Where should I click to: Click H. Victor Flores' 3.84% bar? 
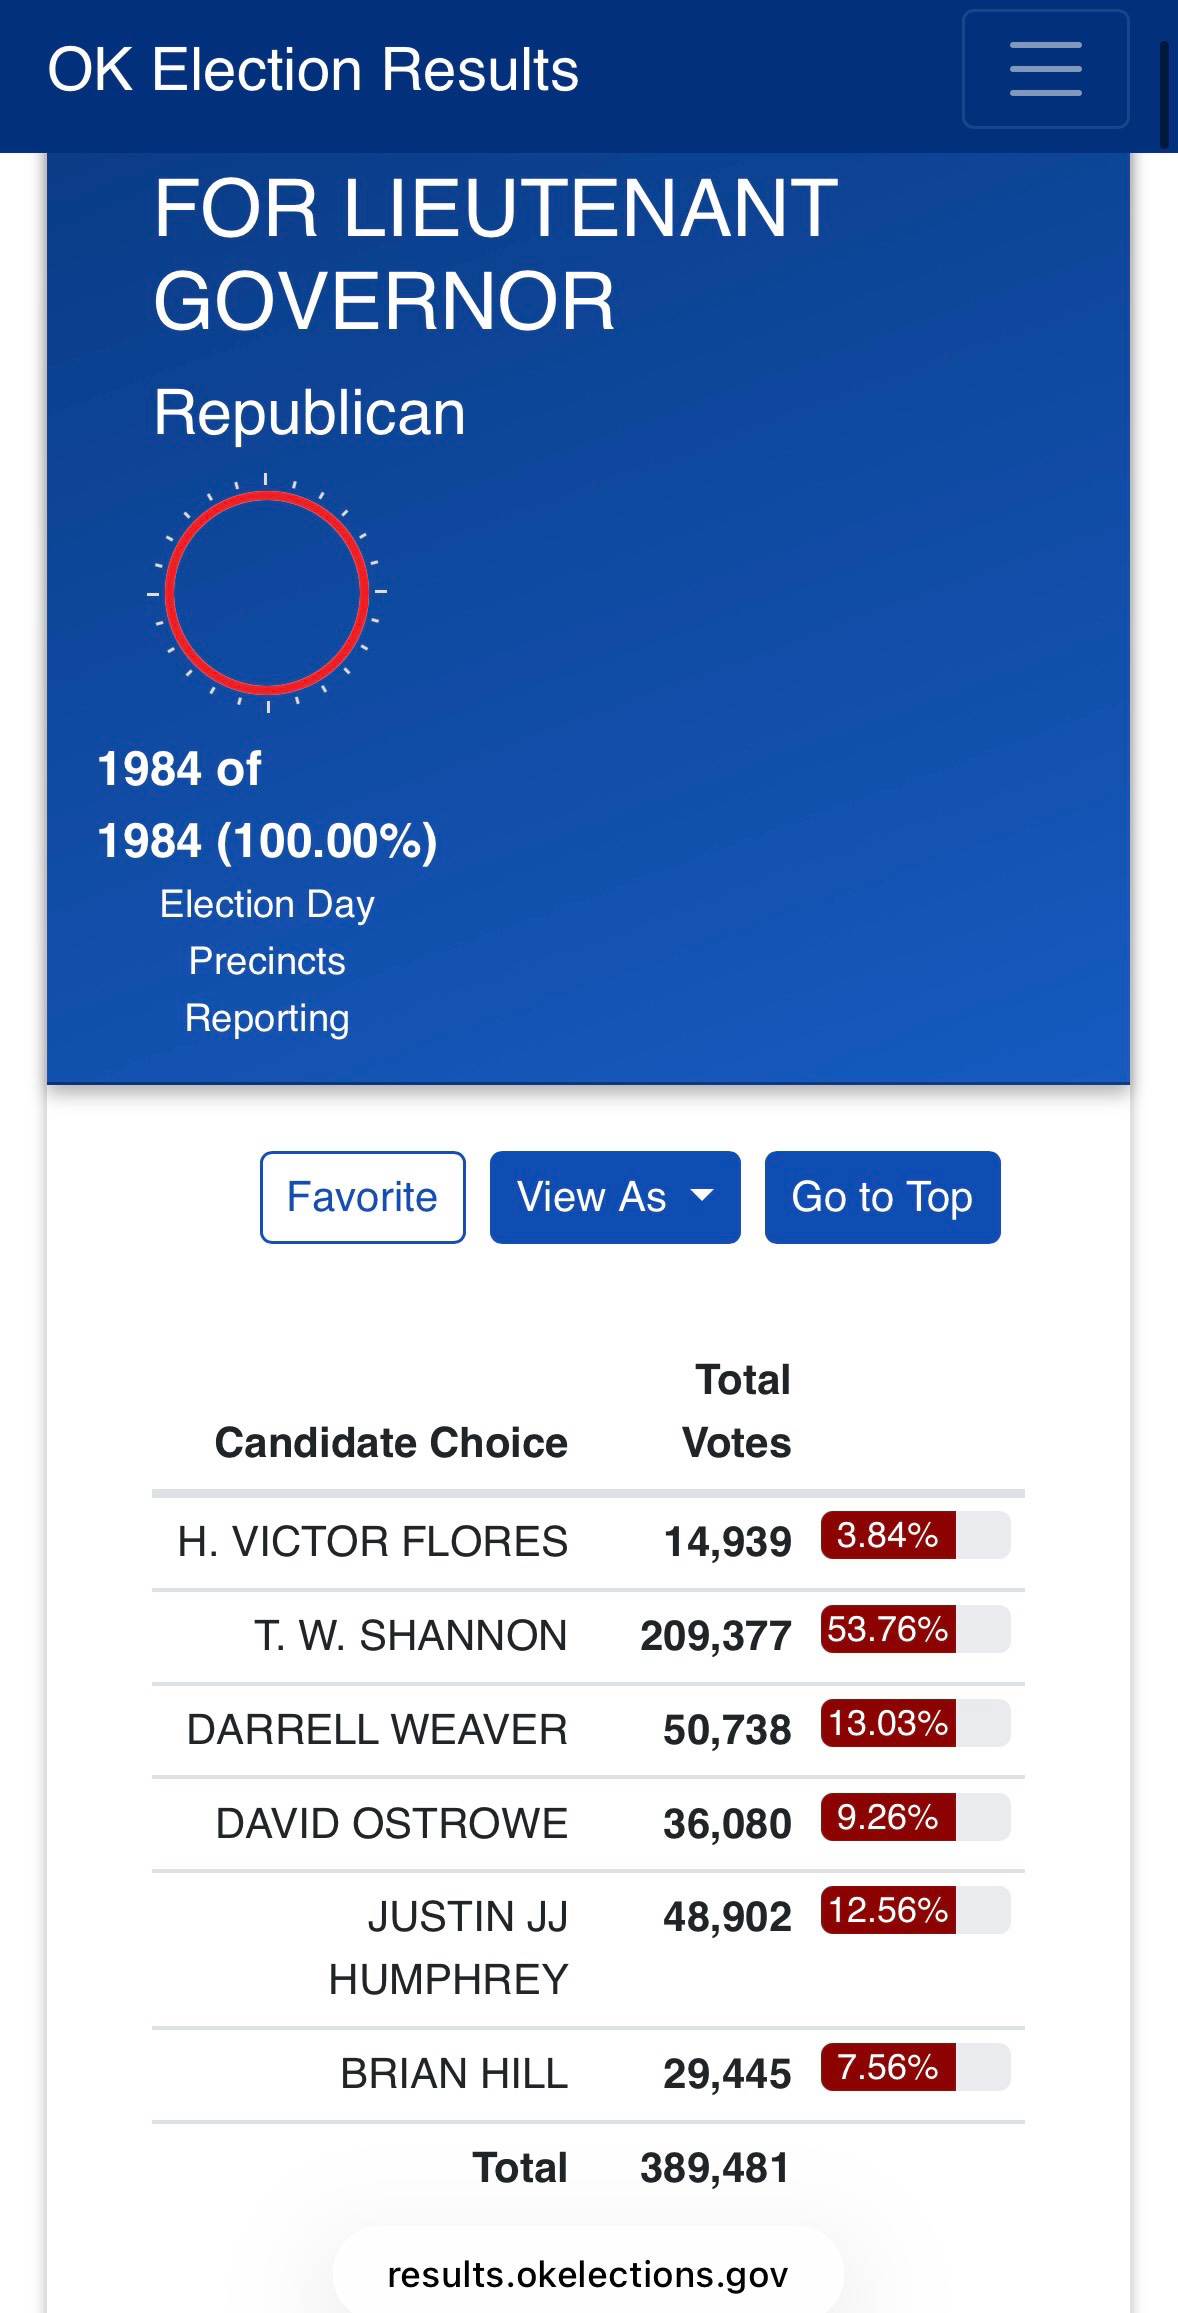coord(915,1535)
